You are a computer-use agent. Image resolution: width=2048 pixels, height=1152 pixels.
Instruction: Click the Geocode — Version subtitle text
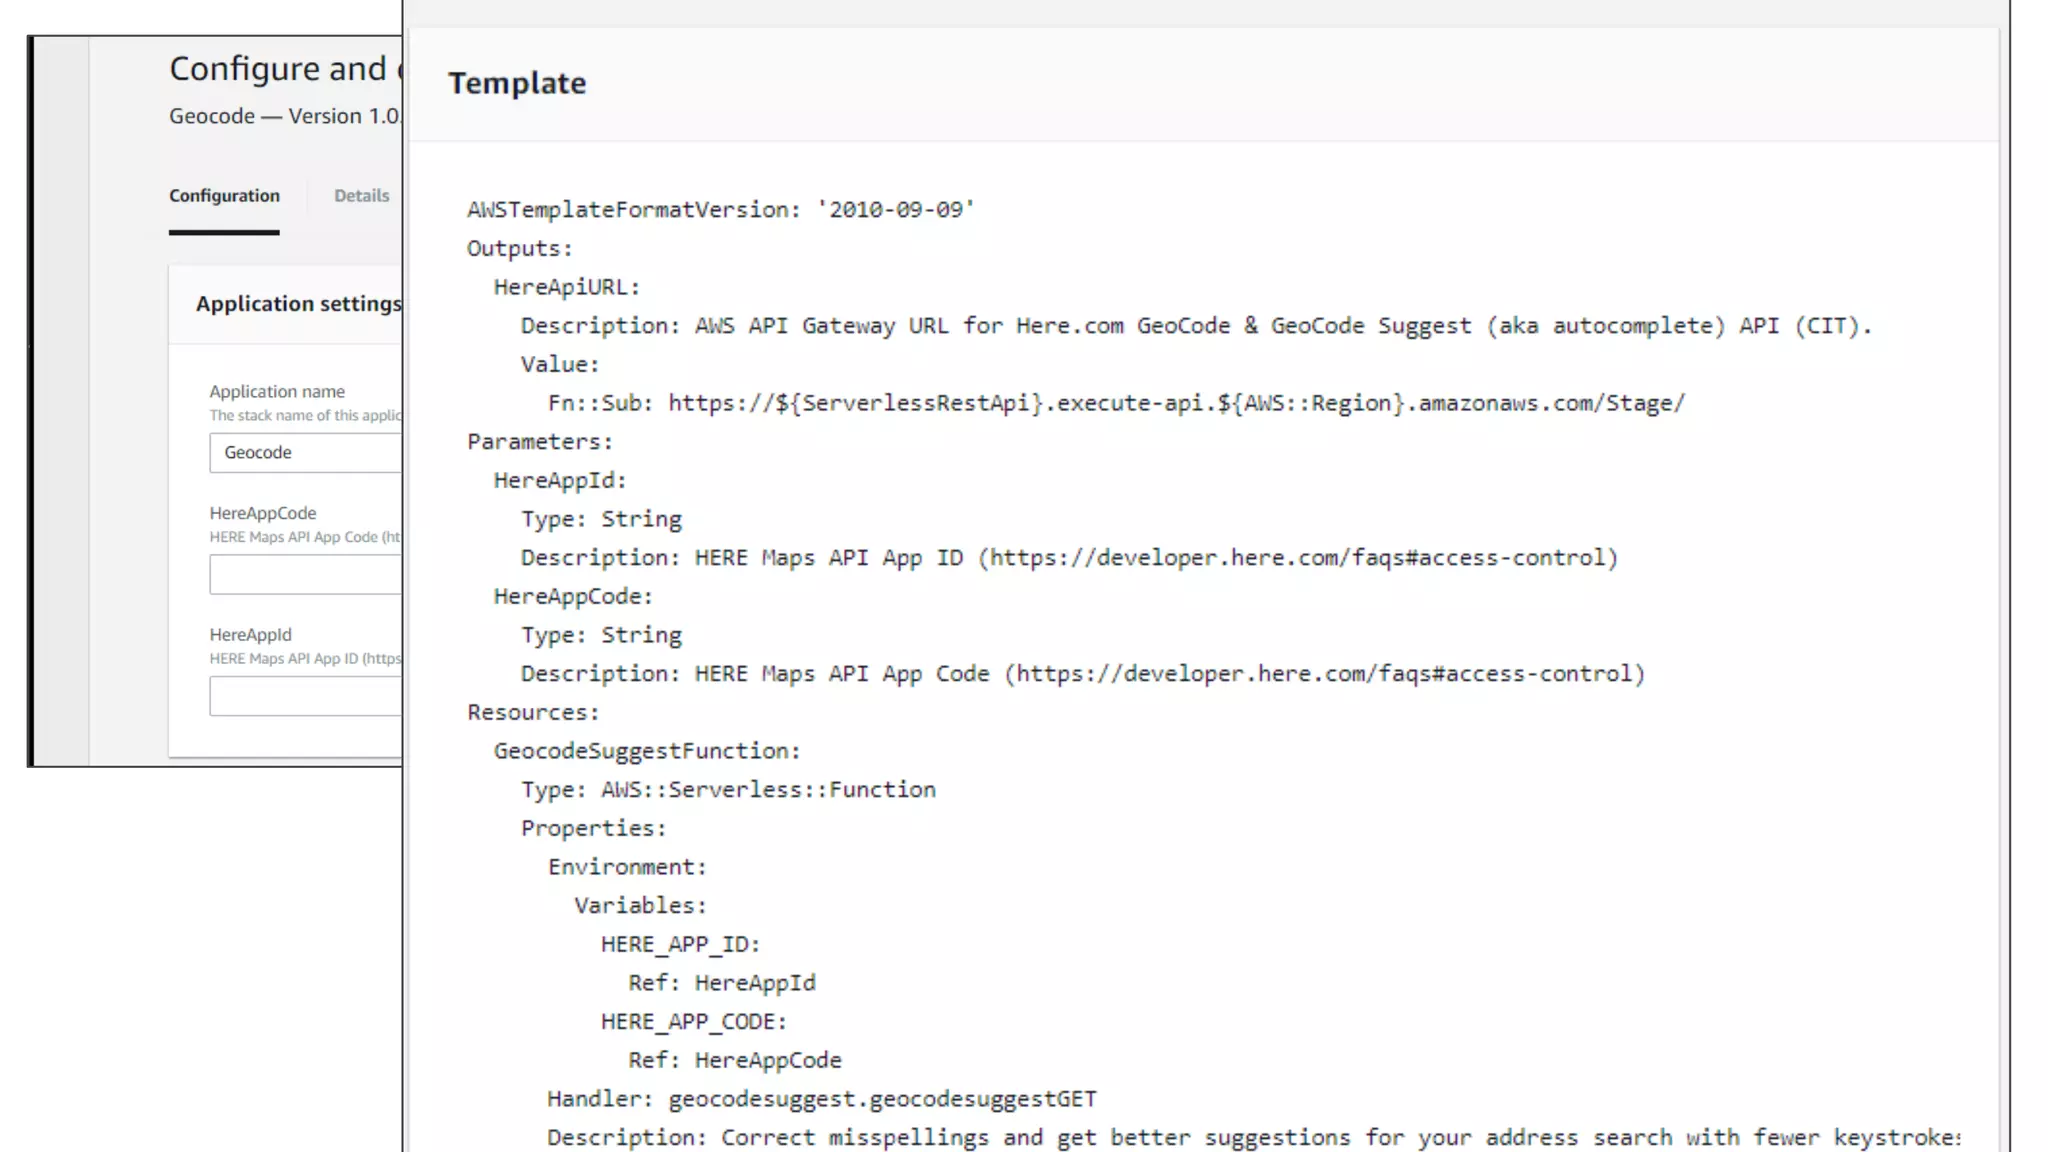pos(284,117)
